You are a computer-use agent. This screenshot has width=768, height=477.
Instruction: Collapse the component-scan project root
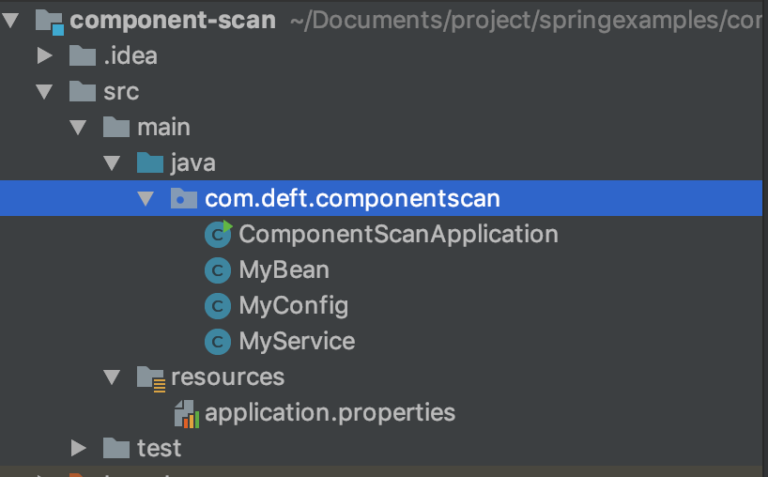(x=11, y=21)
